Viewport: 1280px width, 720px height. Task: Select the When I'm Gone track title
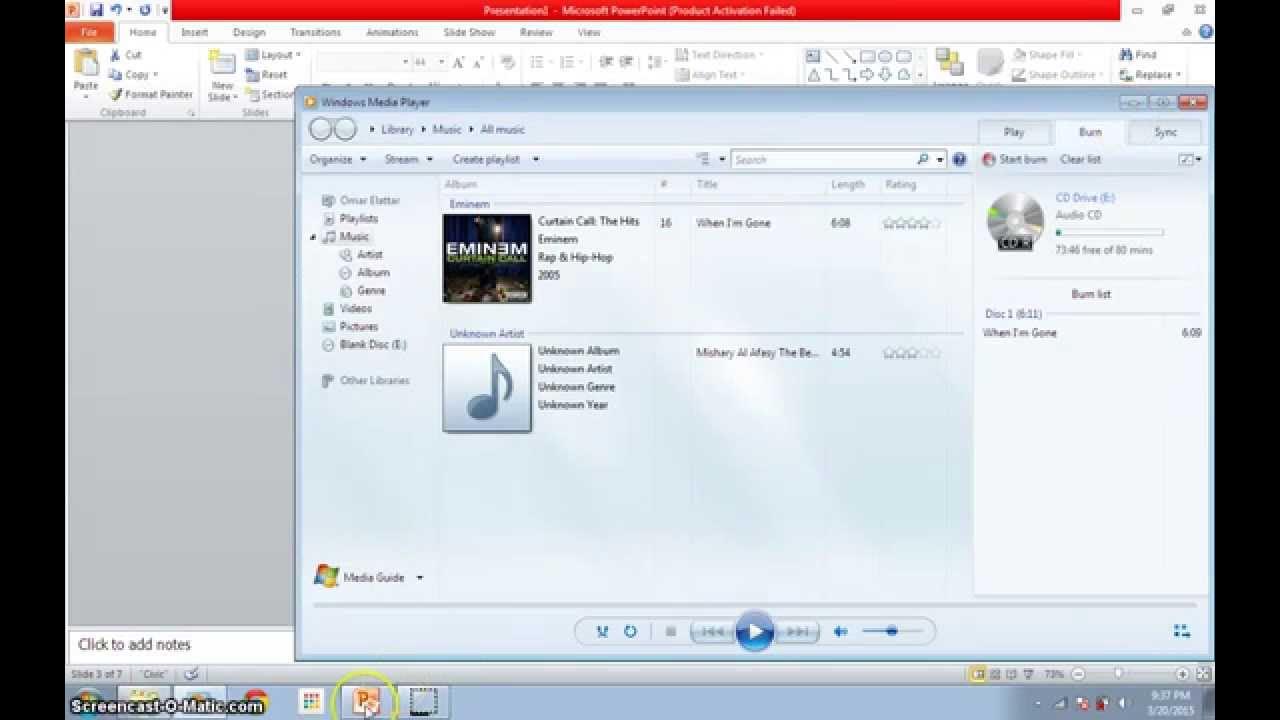coord(733,223)
